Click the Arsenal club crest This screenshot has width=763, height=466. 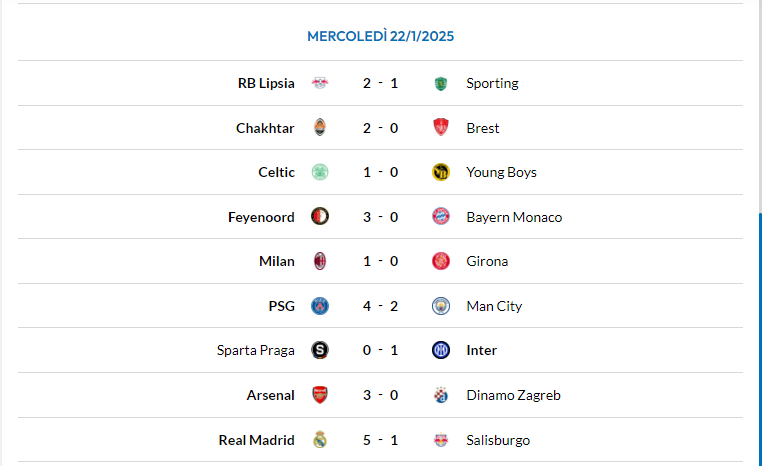pos(320,395)
